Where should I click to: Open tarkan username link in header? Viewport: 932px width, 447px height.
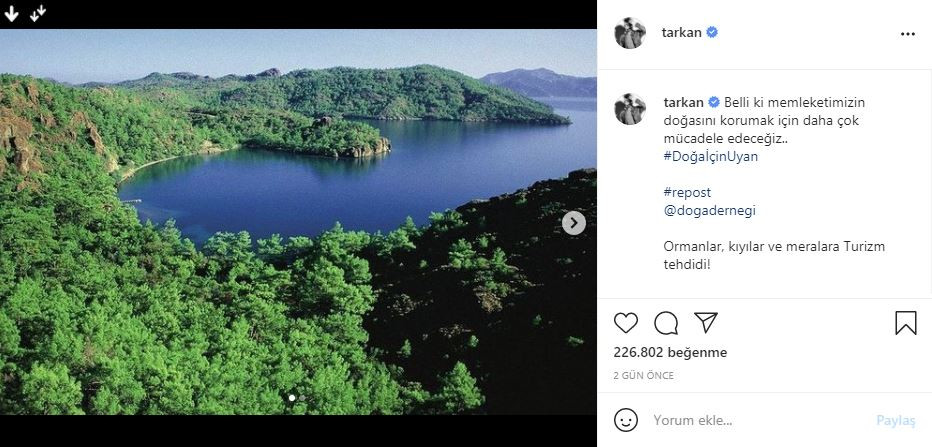point(682,33)
